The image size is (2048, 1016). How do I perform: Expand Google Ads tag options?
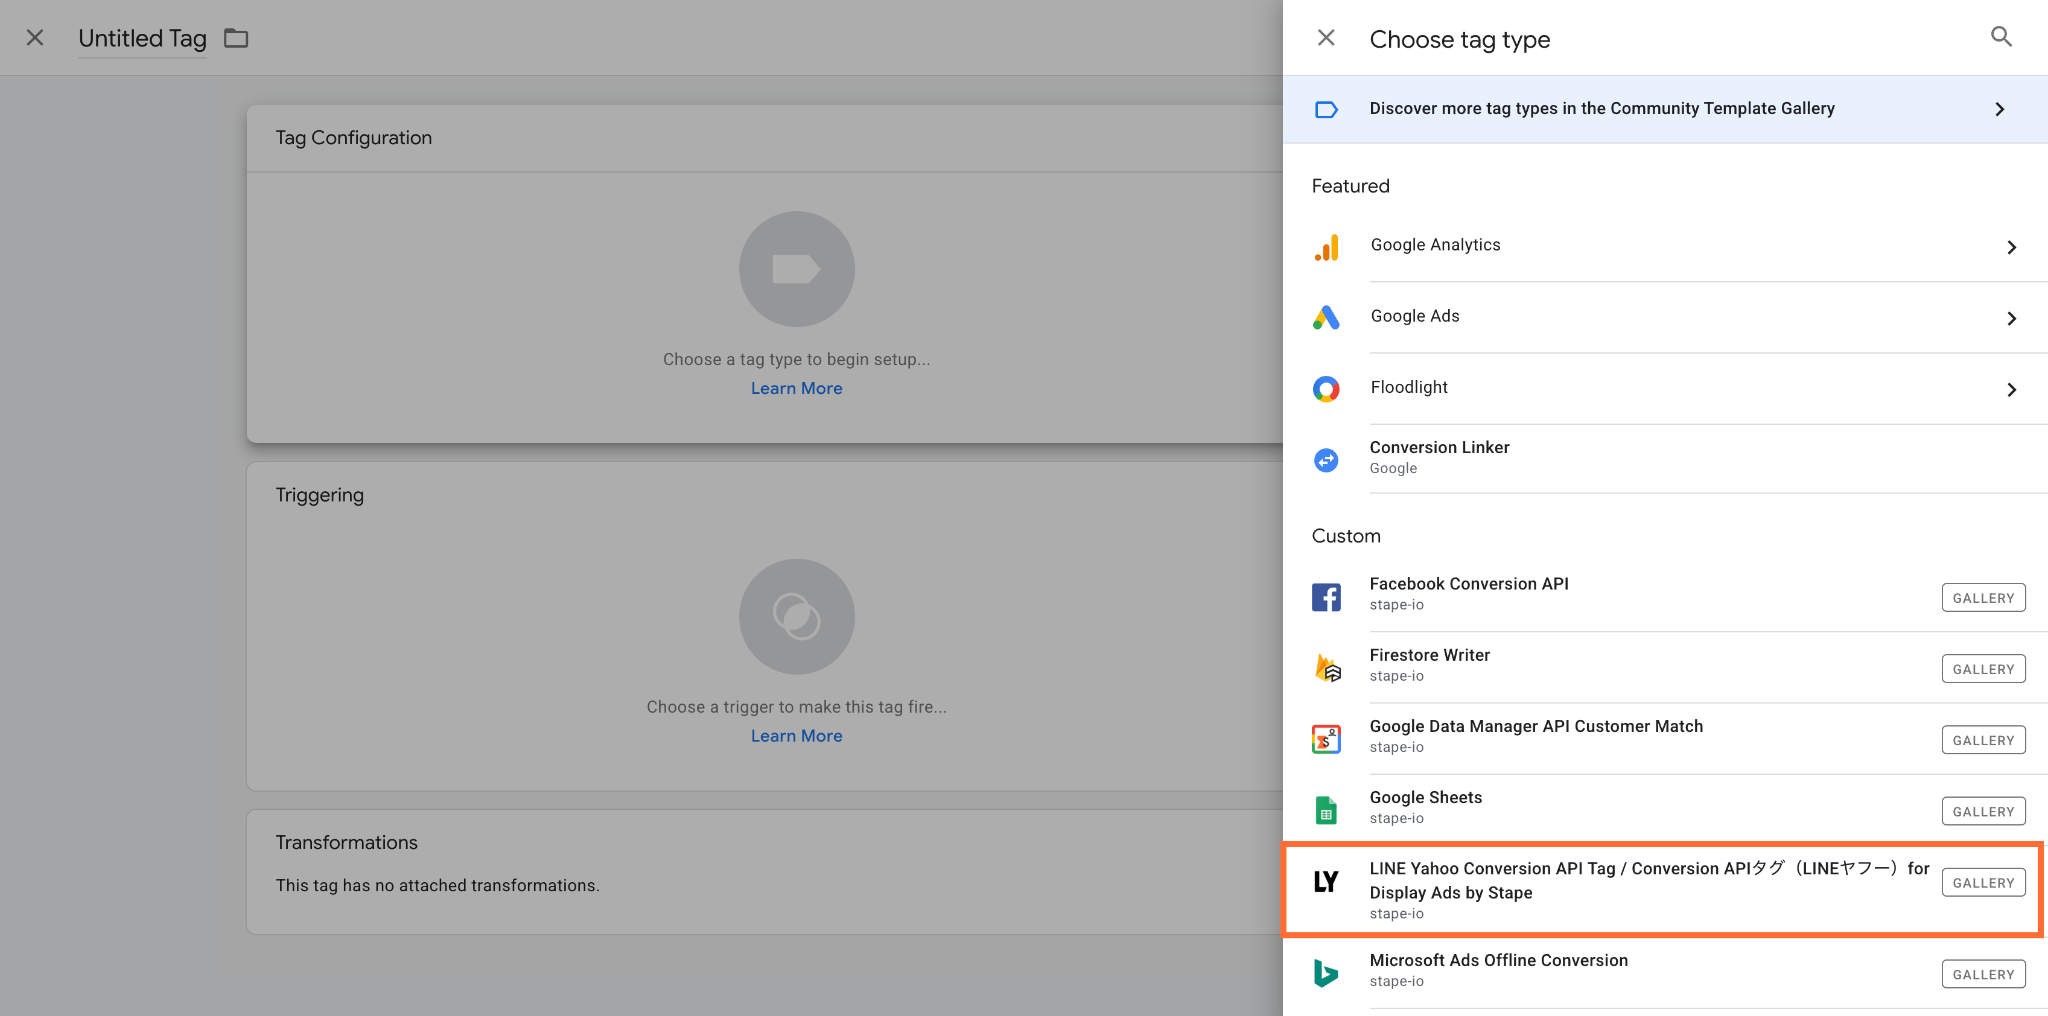click(2012, 318)
